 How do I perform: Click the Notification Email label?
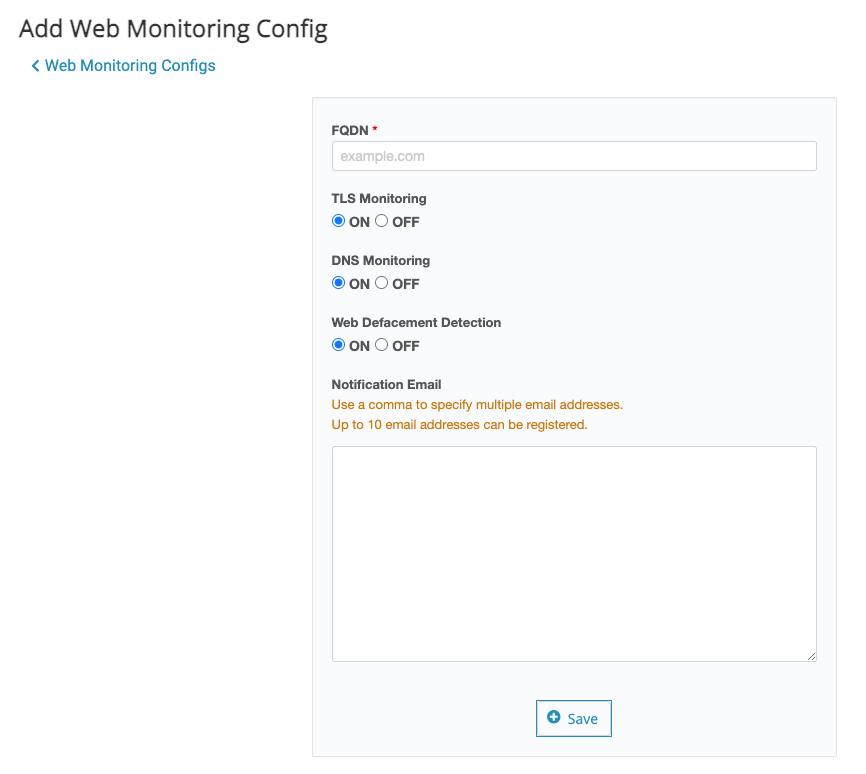[386, 384]
